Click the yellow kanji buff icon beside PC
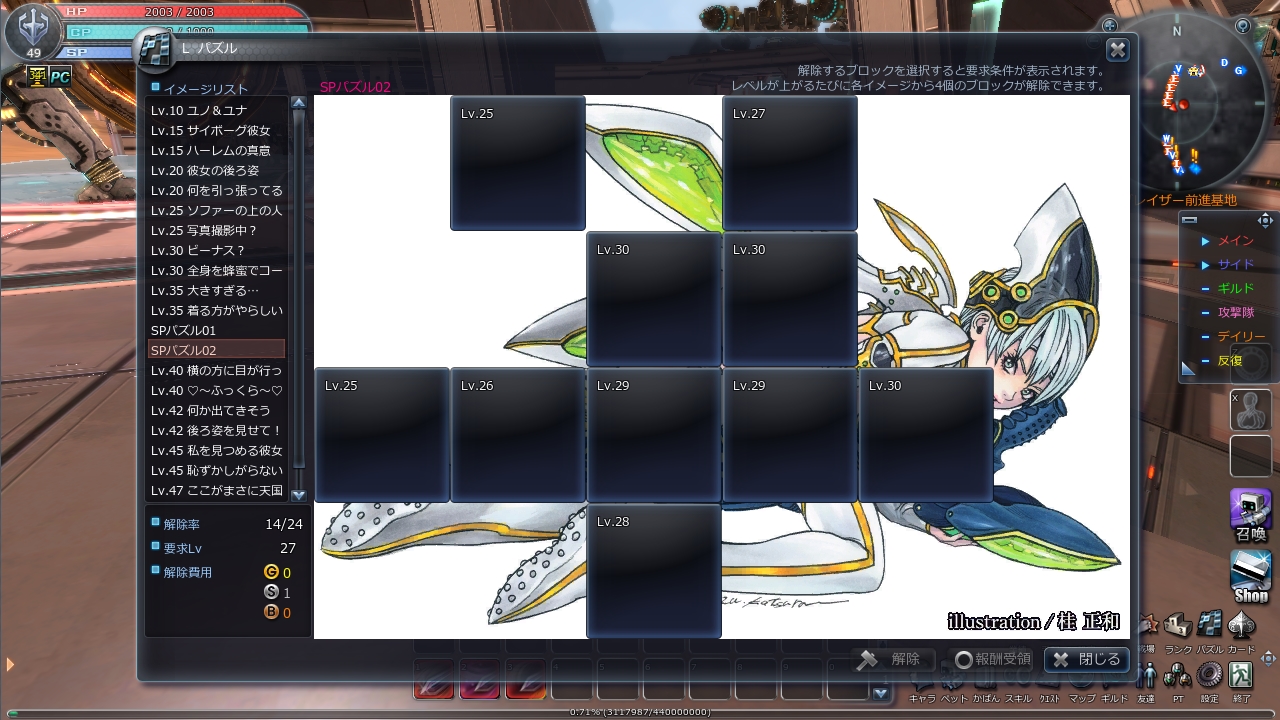The image size is (1280, 720). pos(38,76)
